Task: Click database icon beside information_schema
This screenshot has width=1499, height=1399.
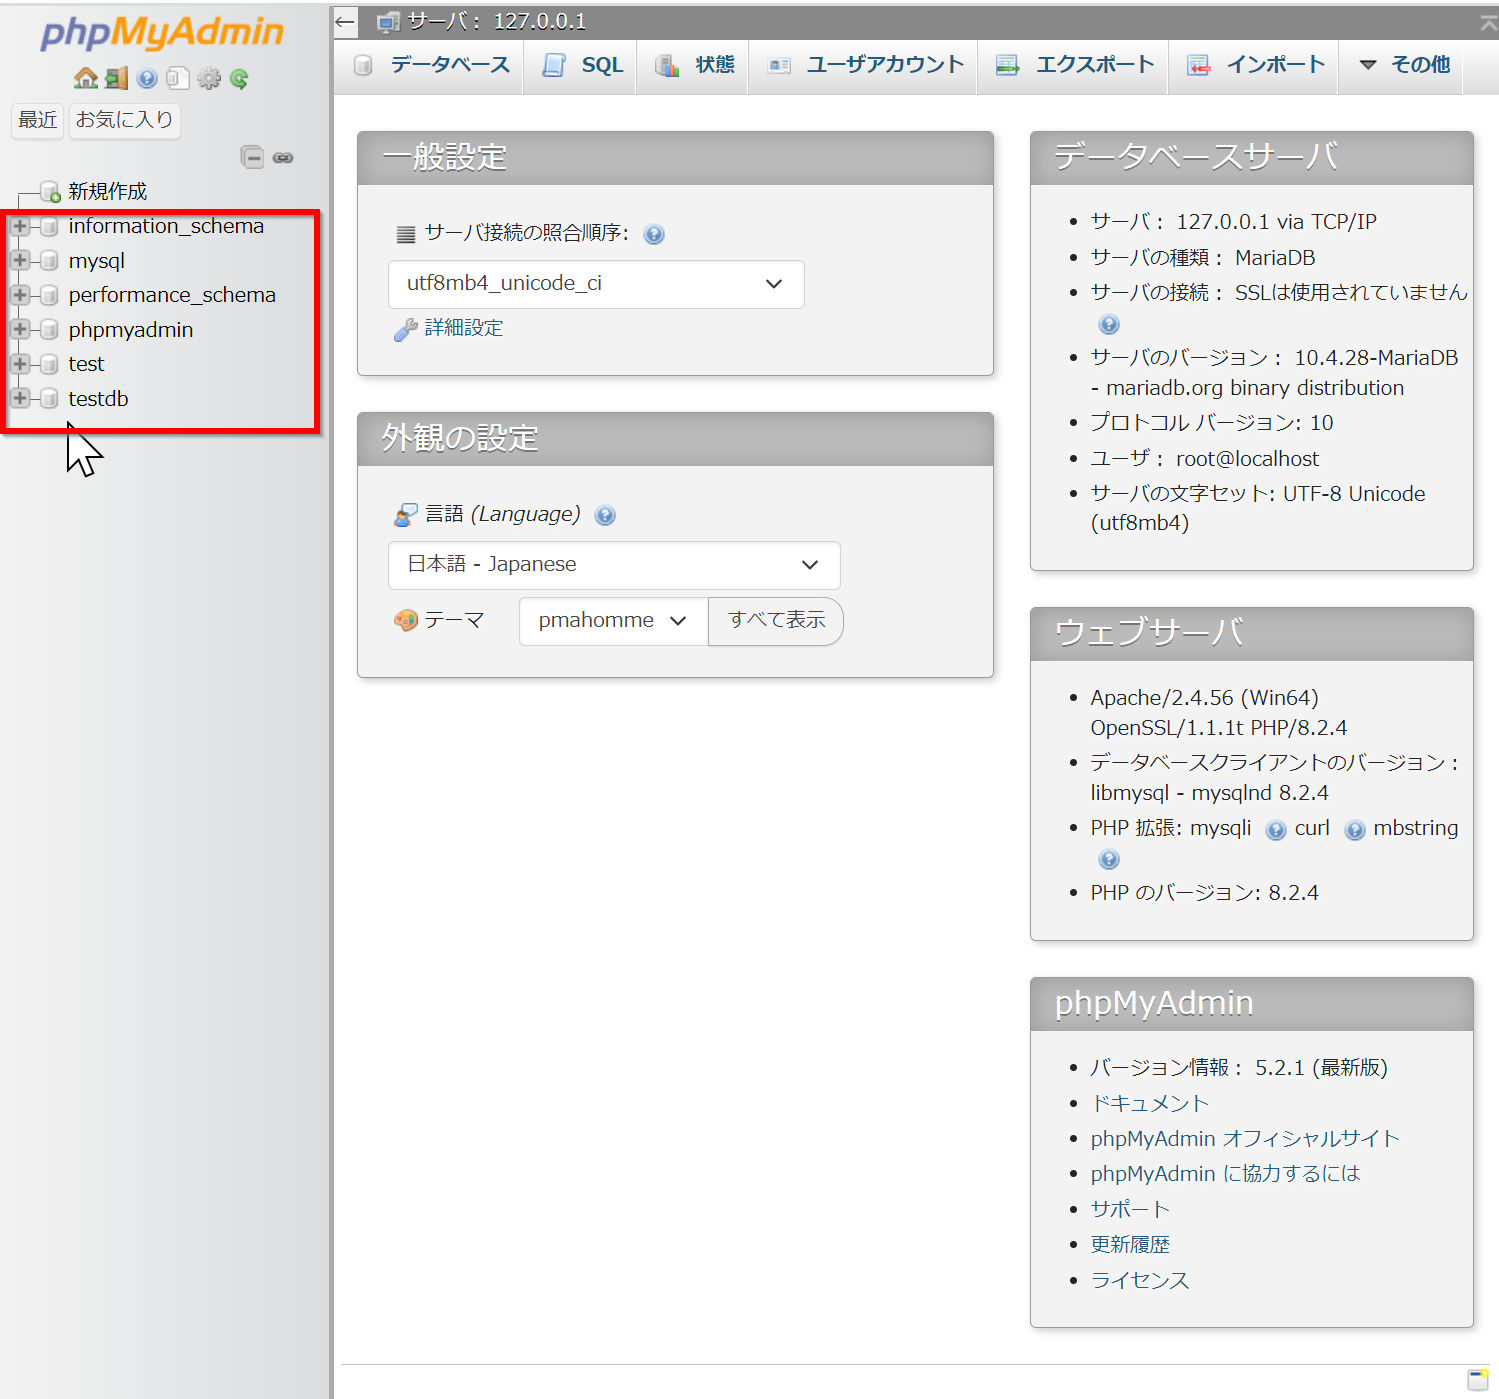Action: pos(48,226)
